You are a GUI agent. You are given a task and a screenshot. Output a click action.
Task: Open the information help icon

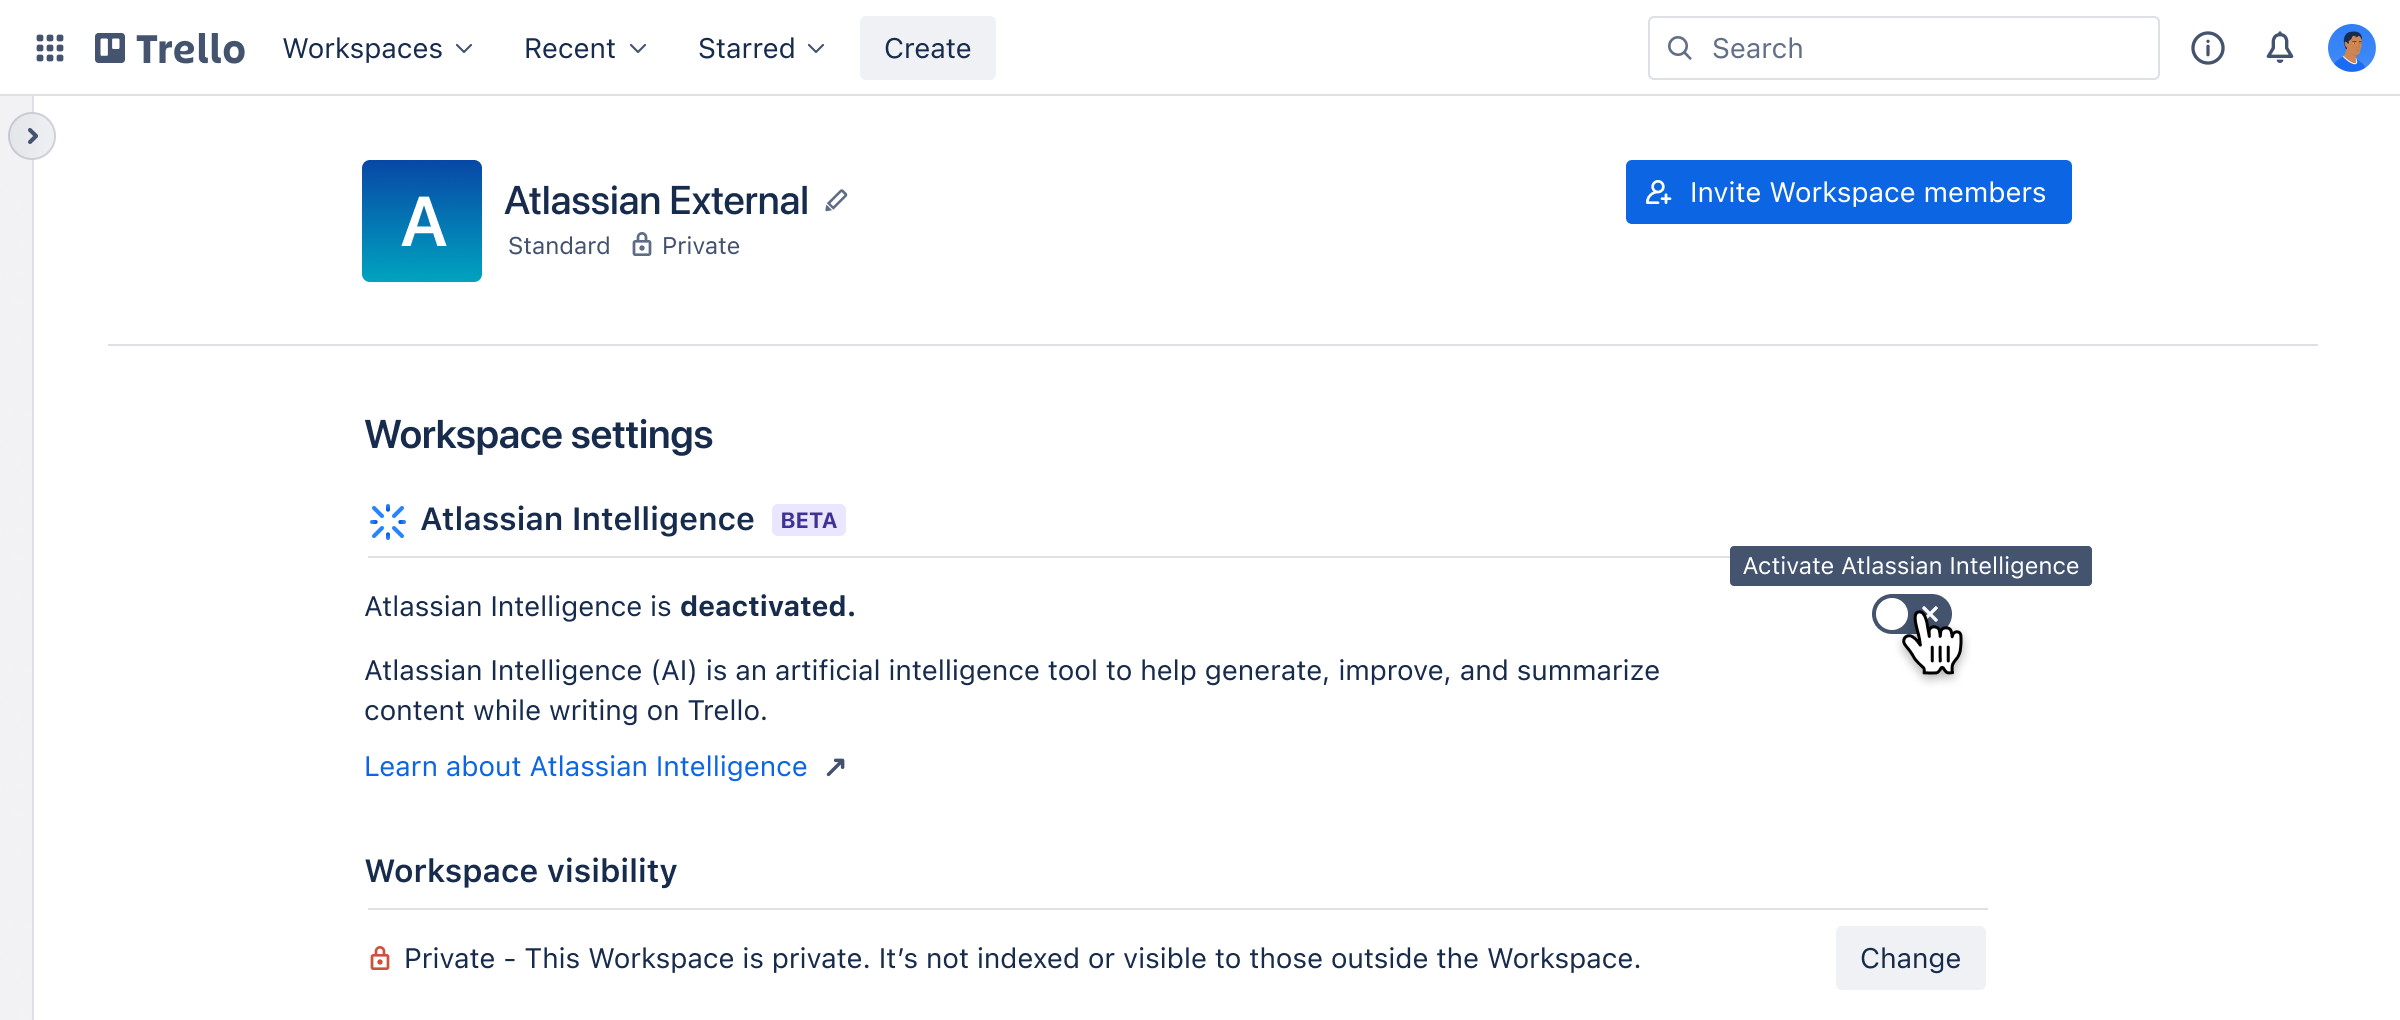[x=2208, y=47]
